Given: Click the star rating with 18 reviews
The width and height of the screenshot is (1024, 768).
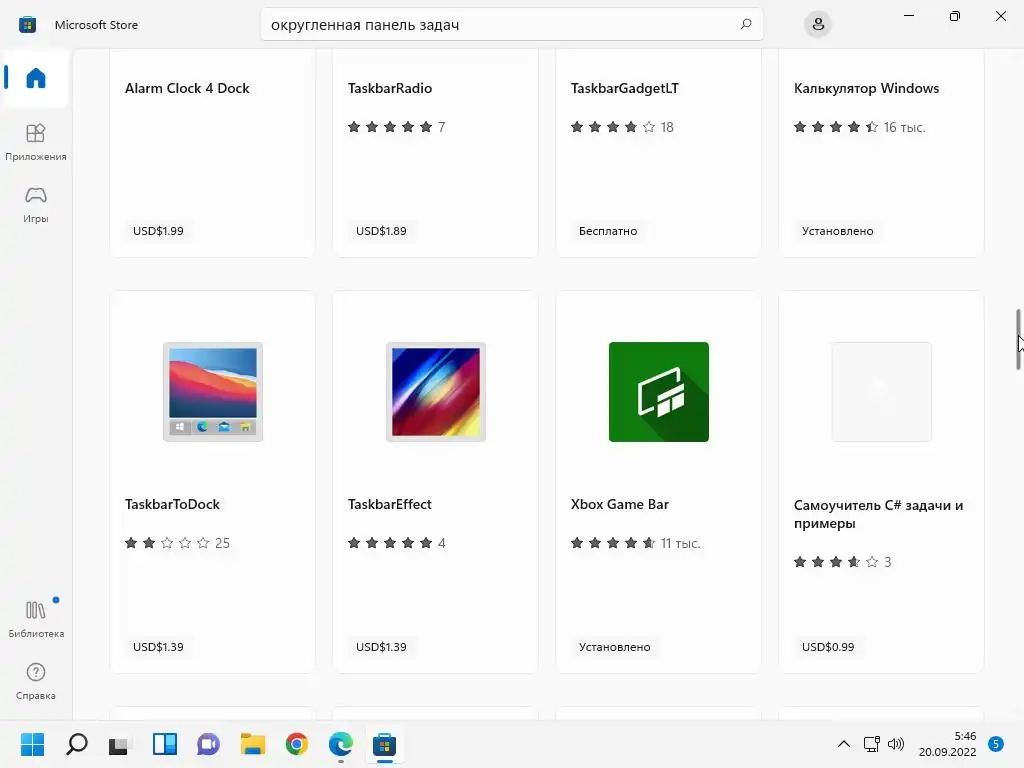Looking at the screenshot, I should coord(622,127).
